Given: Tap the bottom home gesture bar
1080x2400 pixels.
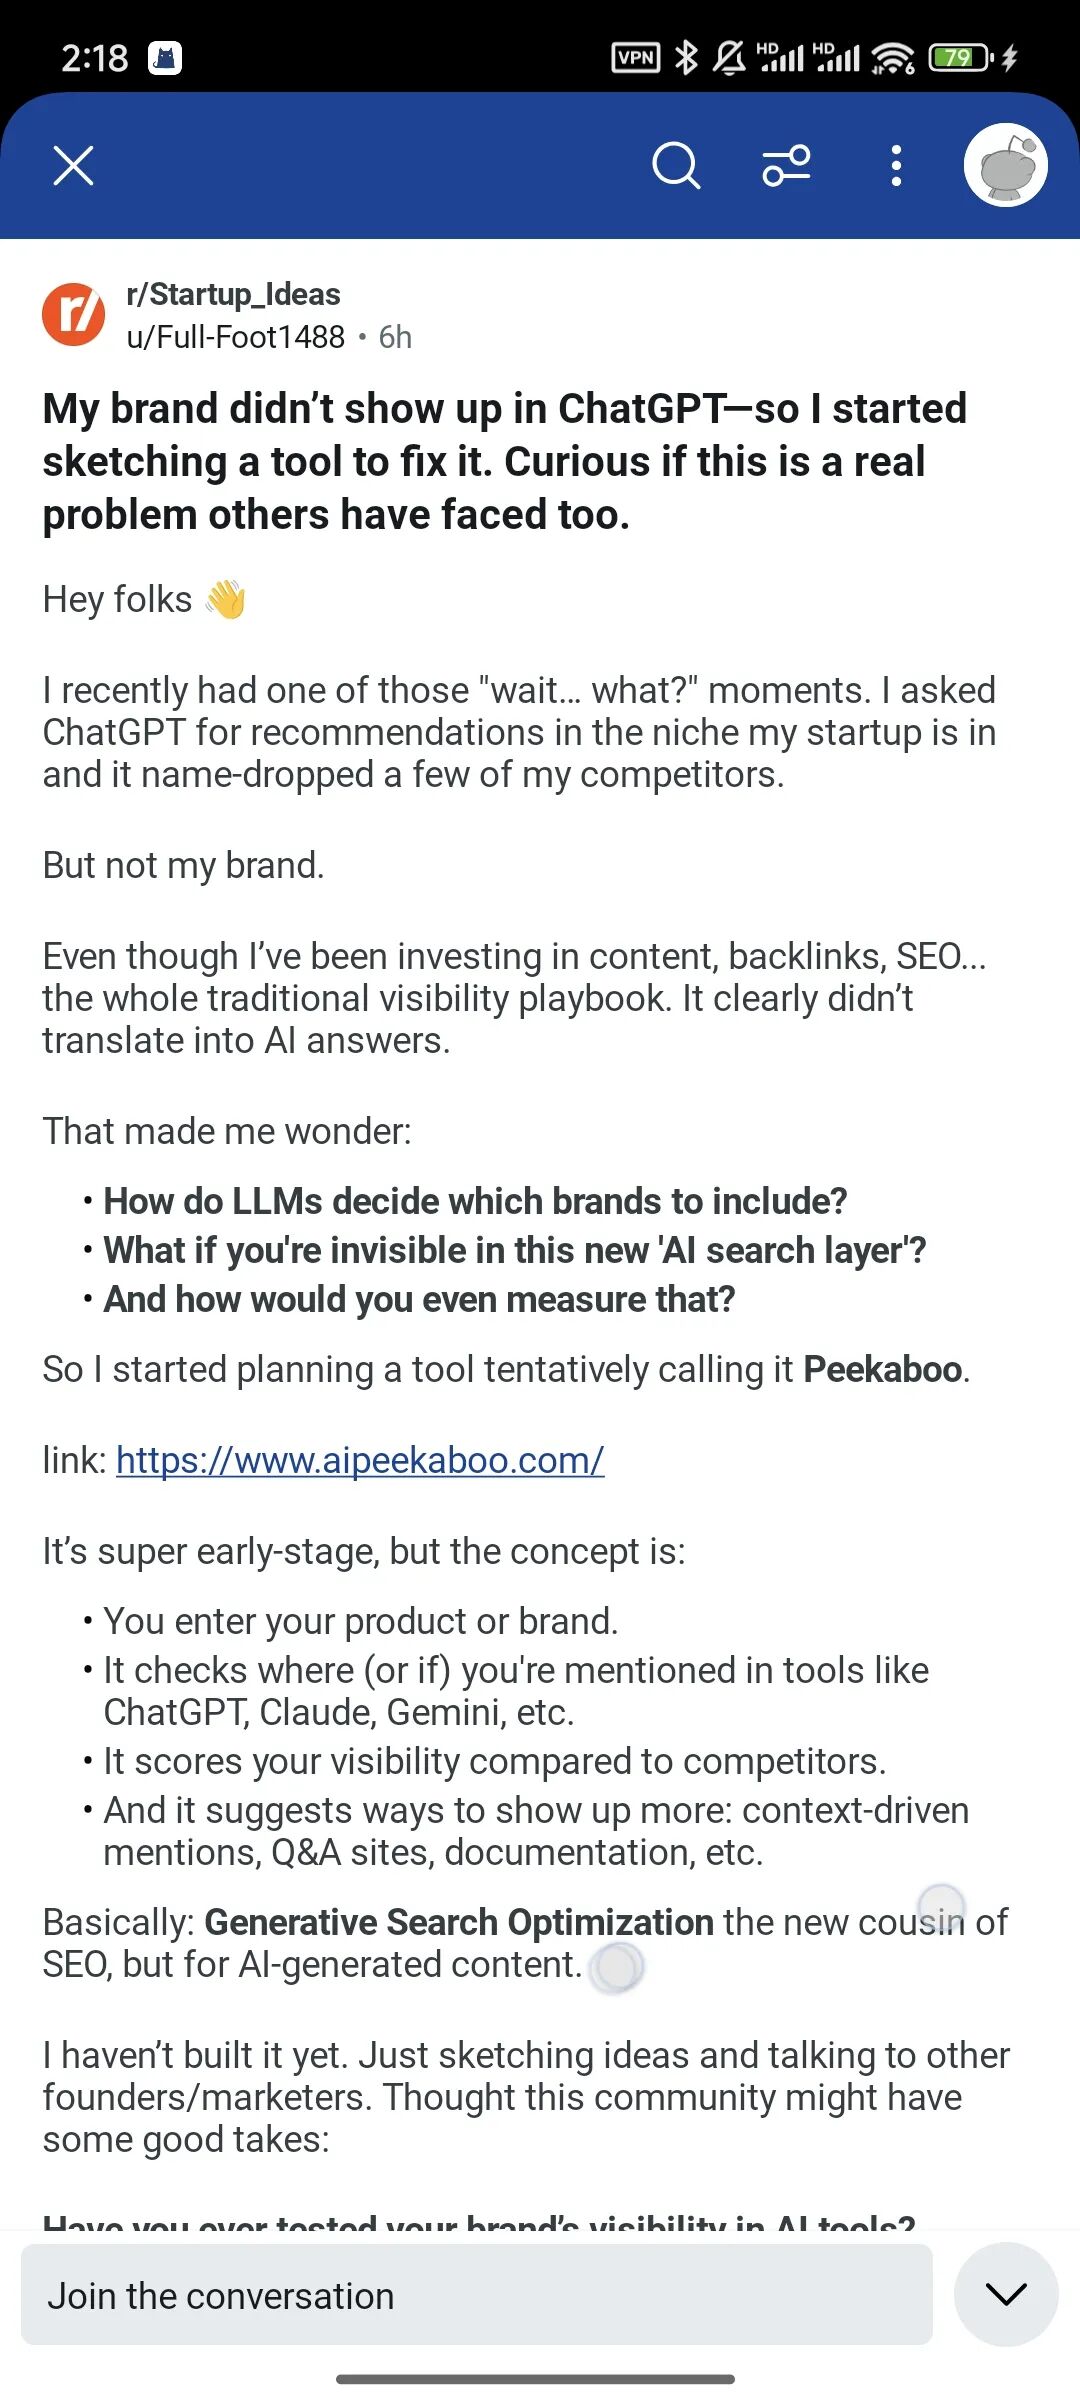Looking at the screenshot, I should (x=536, y=2379).
